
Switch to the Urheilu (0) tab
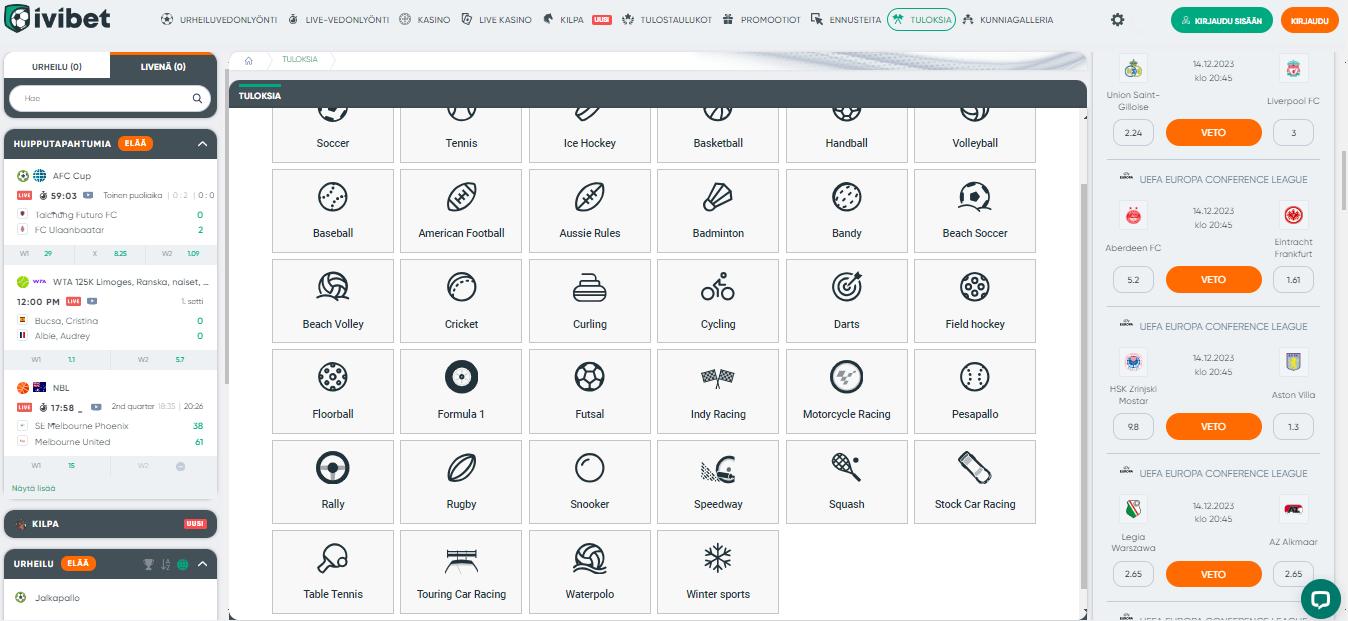[57, 67]
